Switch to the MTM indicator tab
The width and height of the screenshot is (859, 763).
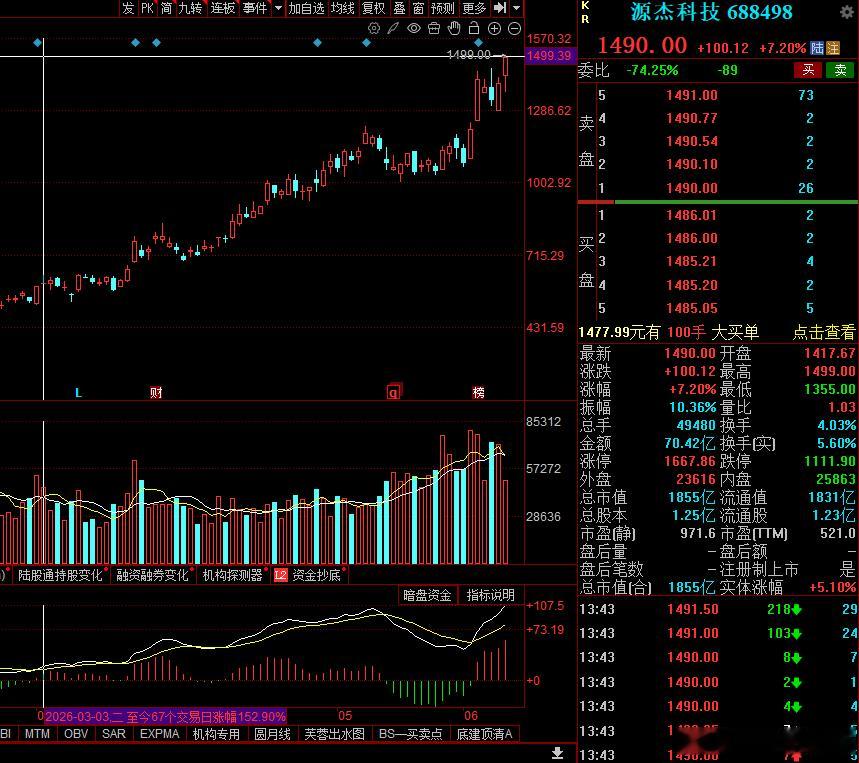pos(37,734)
